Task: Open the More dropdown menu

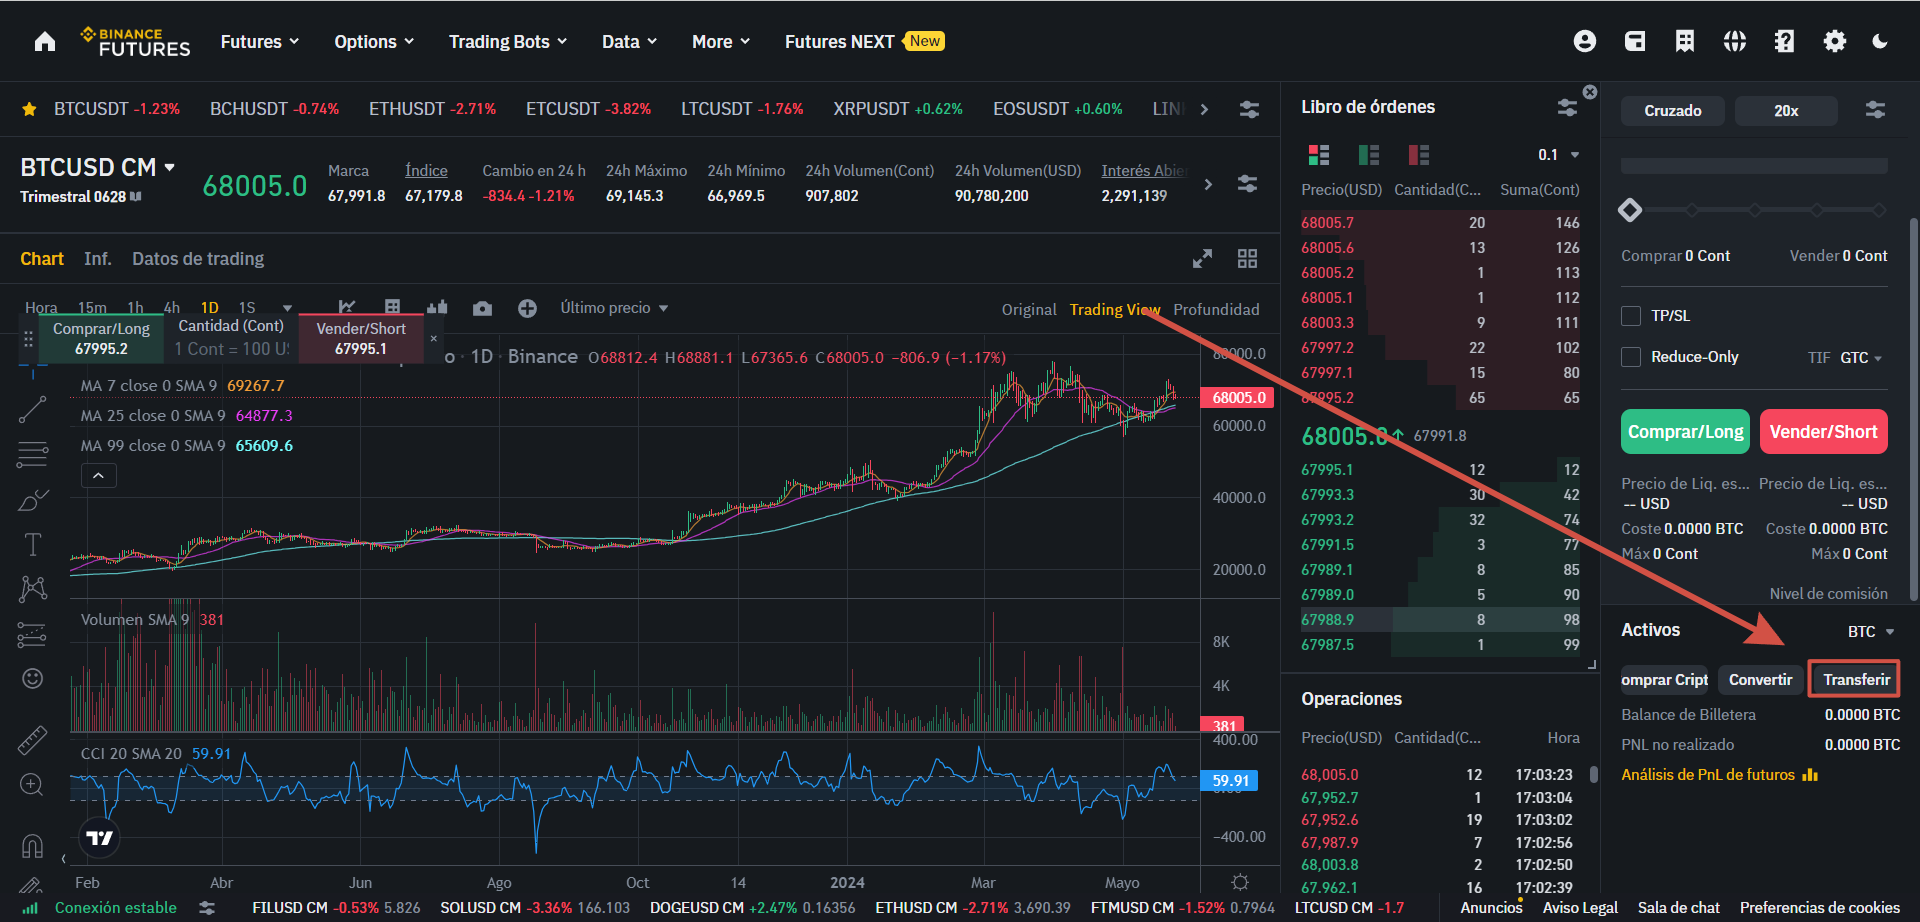Action: tap(721, 42)
